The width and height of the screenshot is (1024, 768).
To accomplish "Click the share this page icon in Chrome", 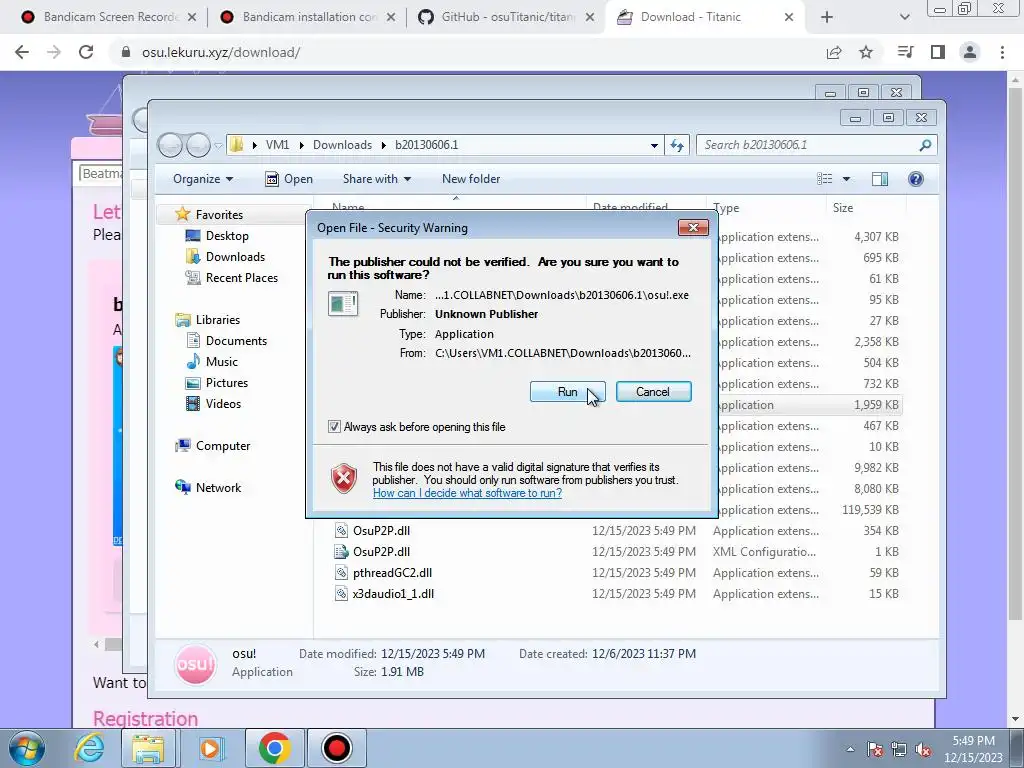I will coord(834,52).
